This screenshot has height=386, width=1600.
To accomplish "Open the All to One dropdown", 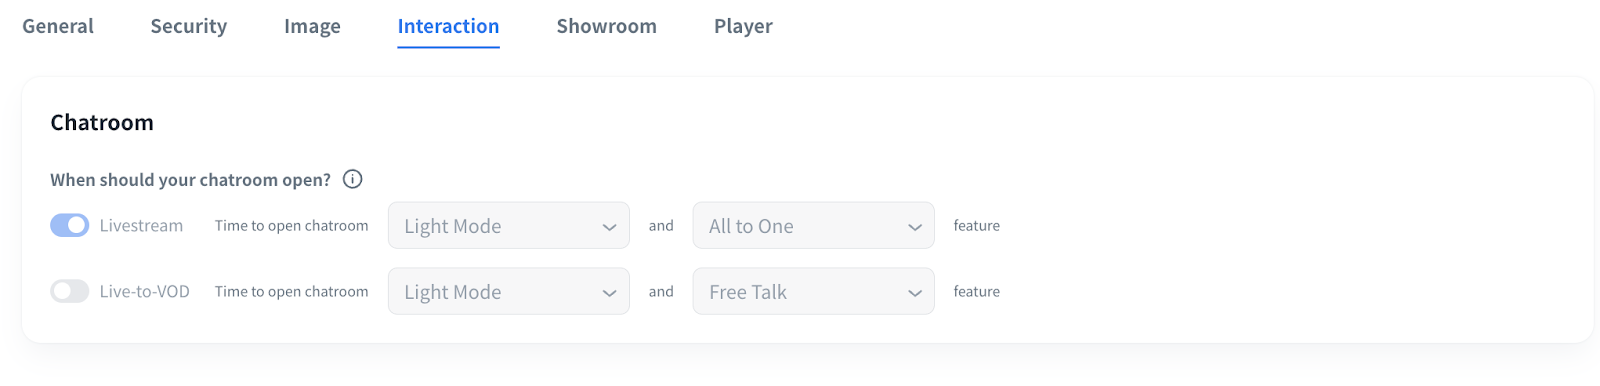I will (813, 226).
